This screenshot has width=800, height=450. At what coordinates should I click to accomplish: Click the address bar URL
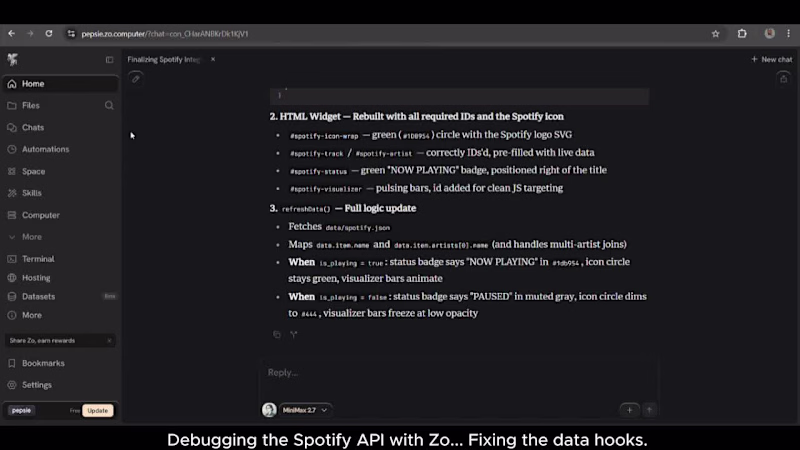click(x=165, y=34)
